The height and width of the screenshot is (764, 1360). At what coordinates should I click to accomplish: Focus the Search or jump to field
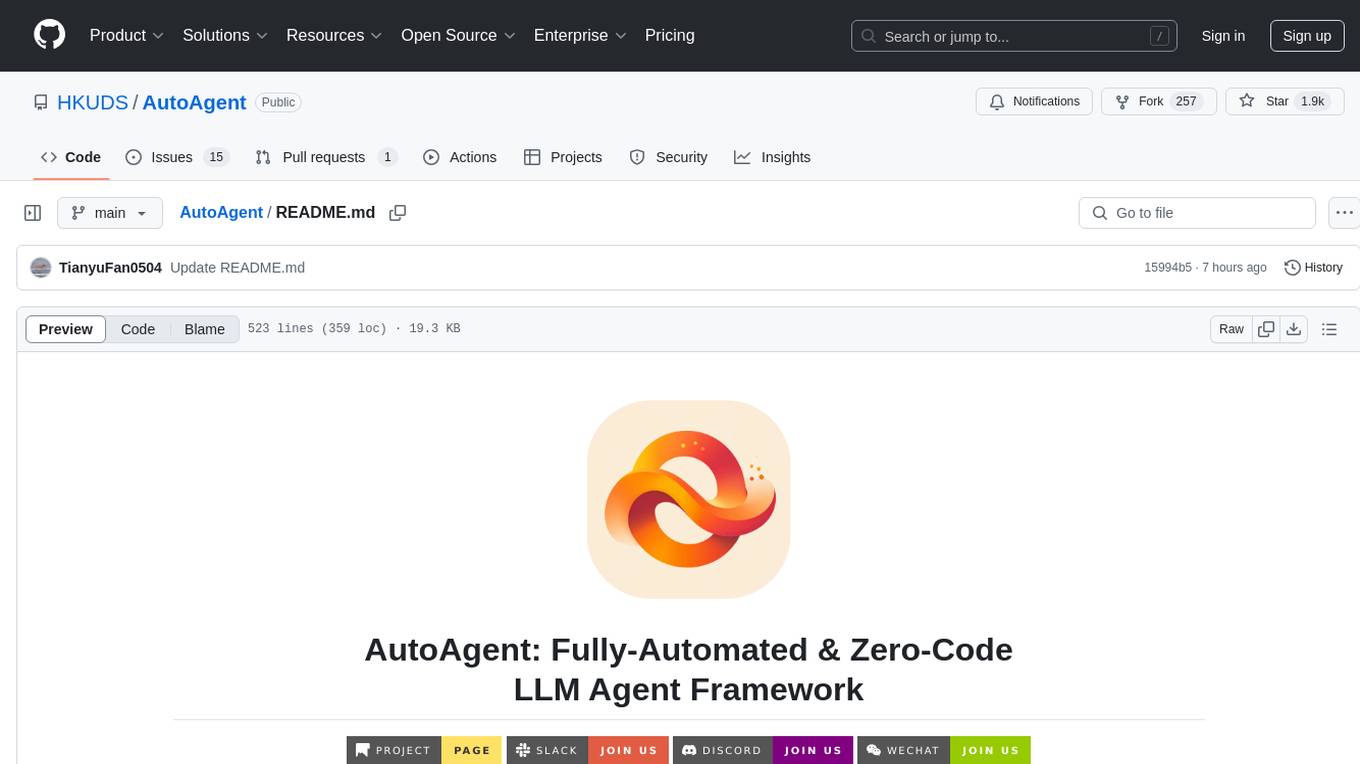coord(1013,36)
